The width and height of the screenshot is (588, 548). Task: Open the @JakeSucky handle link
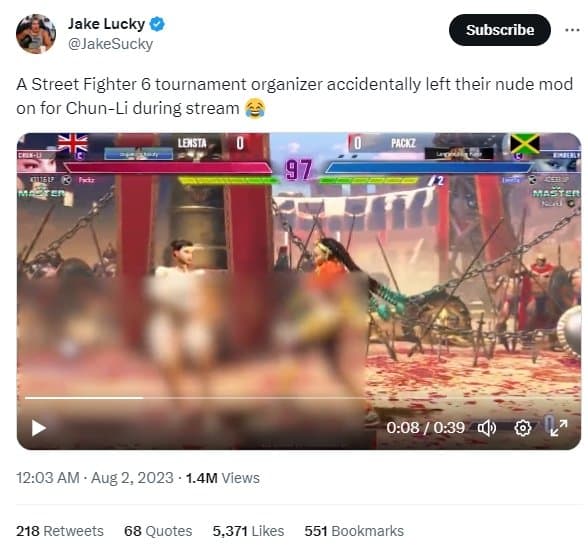110,44
